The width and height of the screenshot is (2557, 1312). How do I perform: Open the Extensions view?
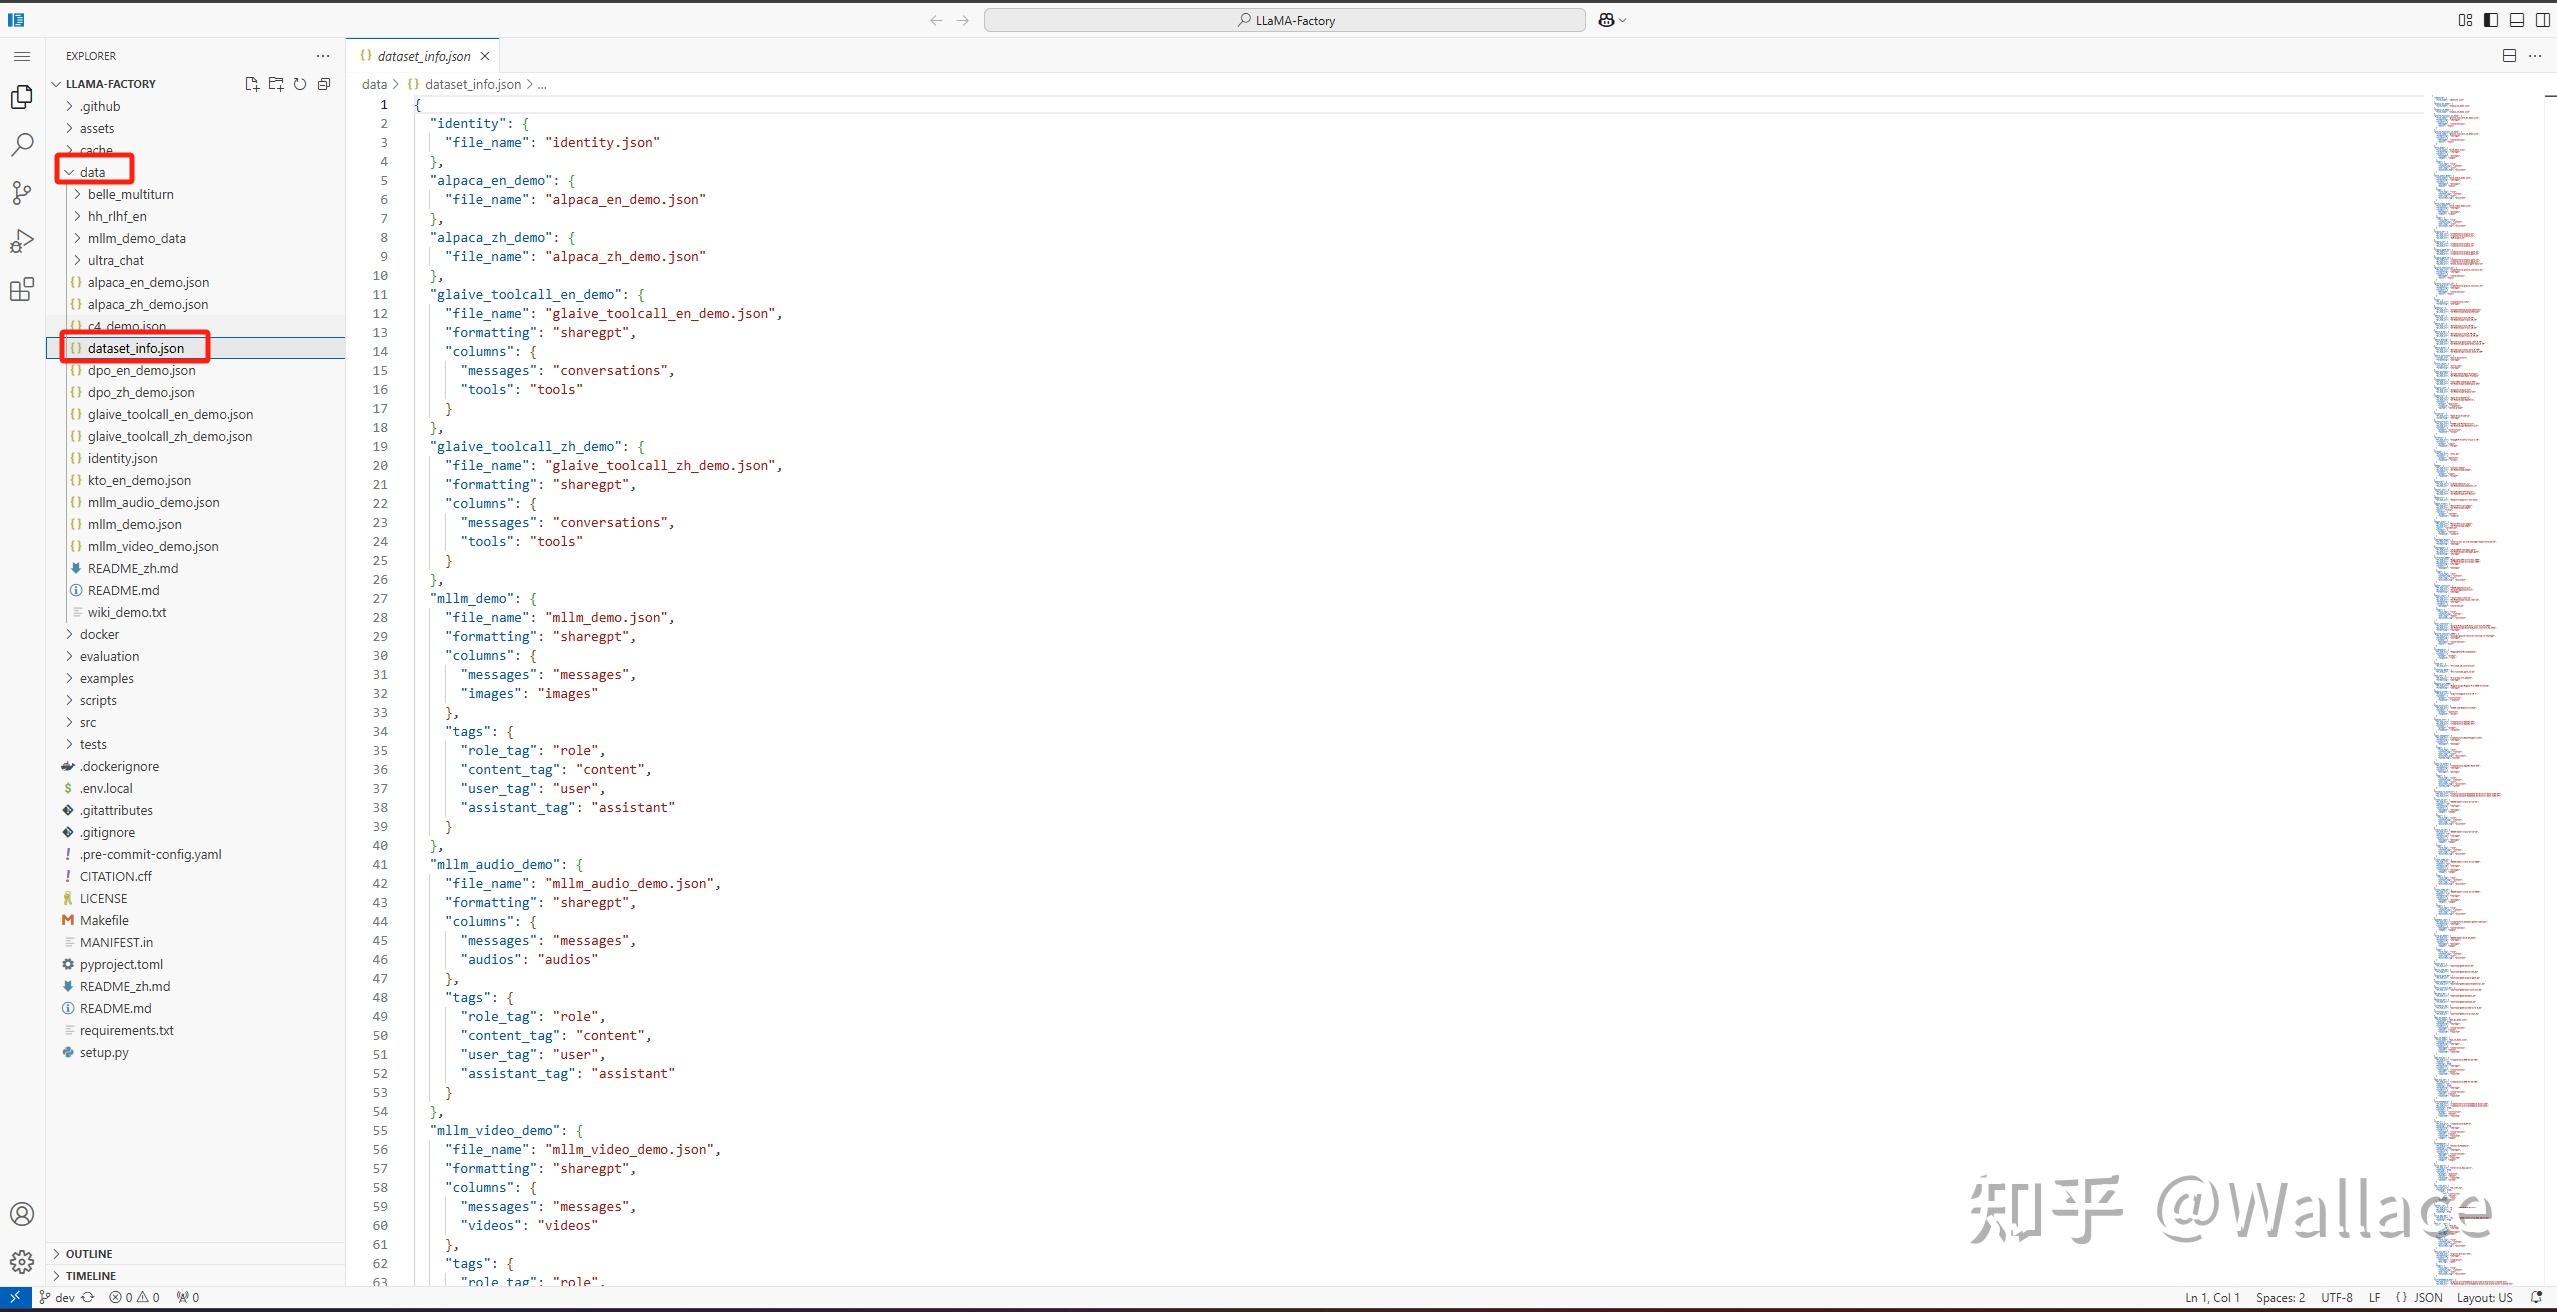(22, 290)
